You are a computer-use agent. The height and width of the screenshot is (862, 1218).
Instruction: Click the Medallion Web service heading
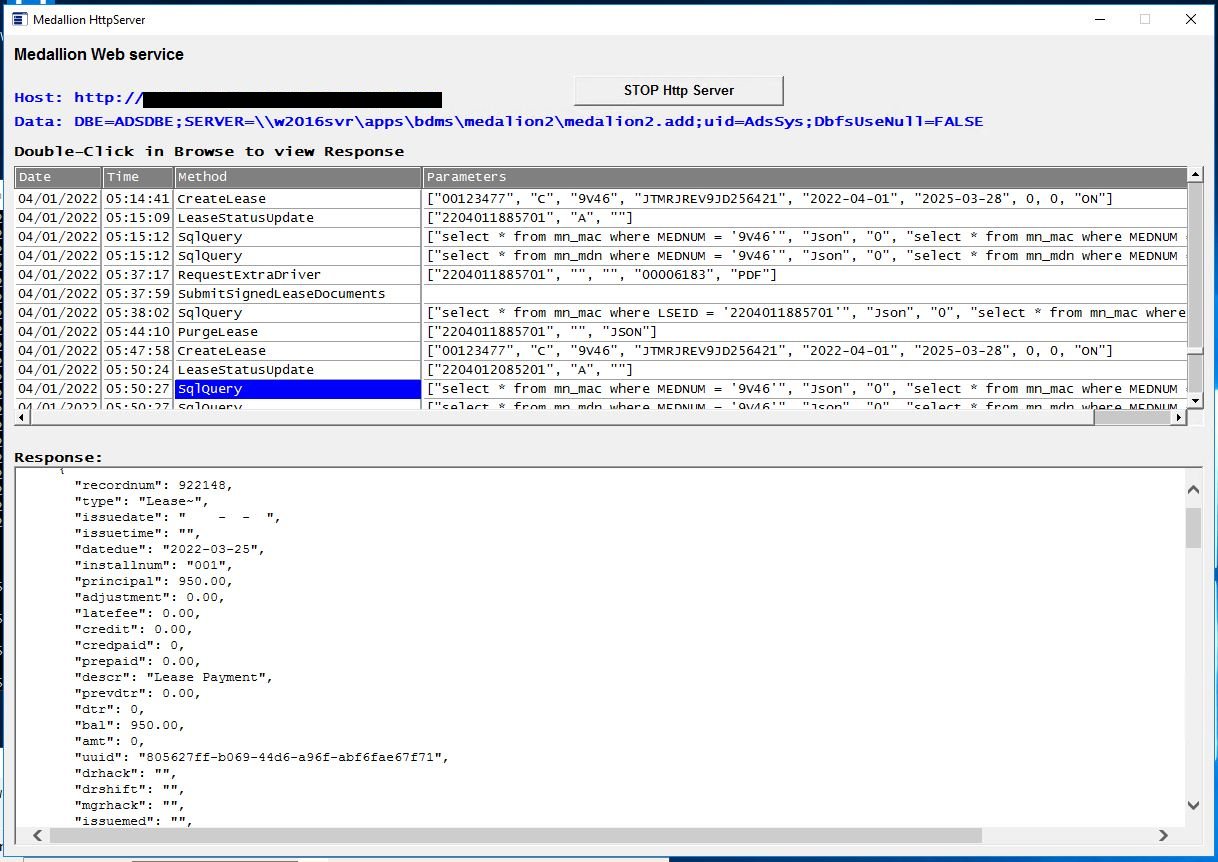click(x=99, y=55)
